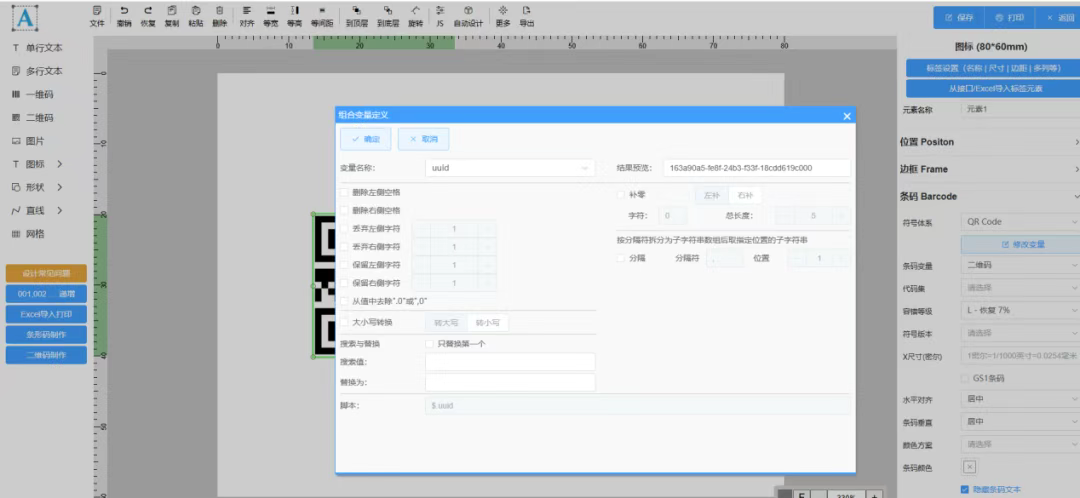Click the 粘贴 (Paste) toolbar icon
The image size is (1080, 498).
click(196, 16)
